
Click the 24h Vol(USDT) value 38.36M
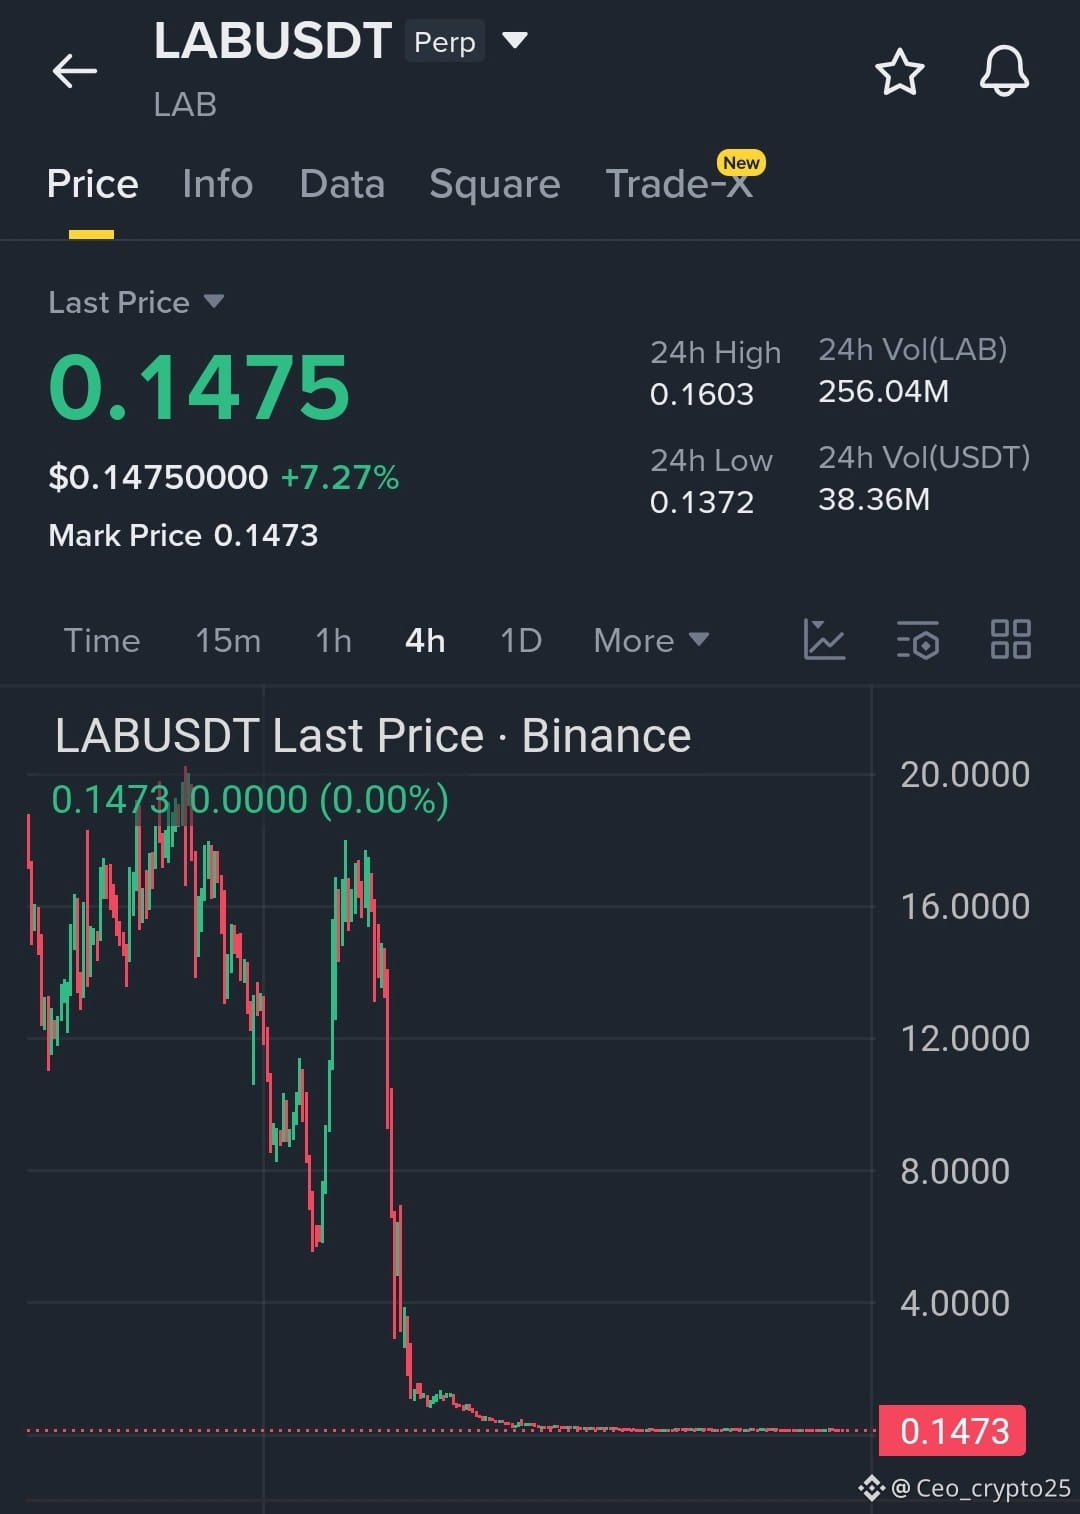874,499
